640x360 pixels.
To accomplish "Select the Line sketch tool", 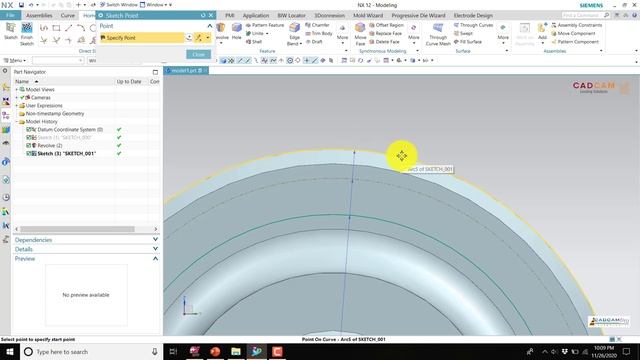I will click(x=68, y=28).
